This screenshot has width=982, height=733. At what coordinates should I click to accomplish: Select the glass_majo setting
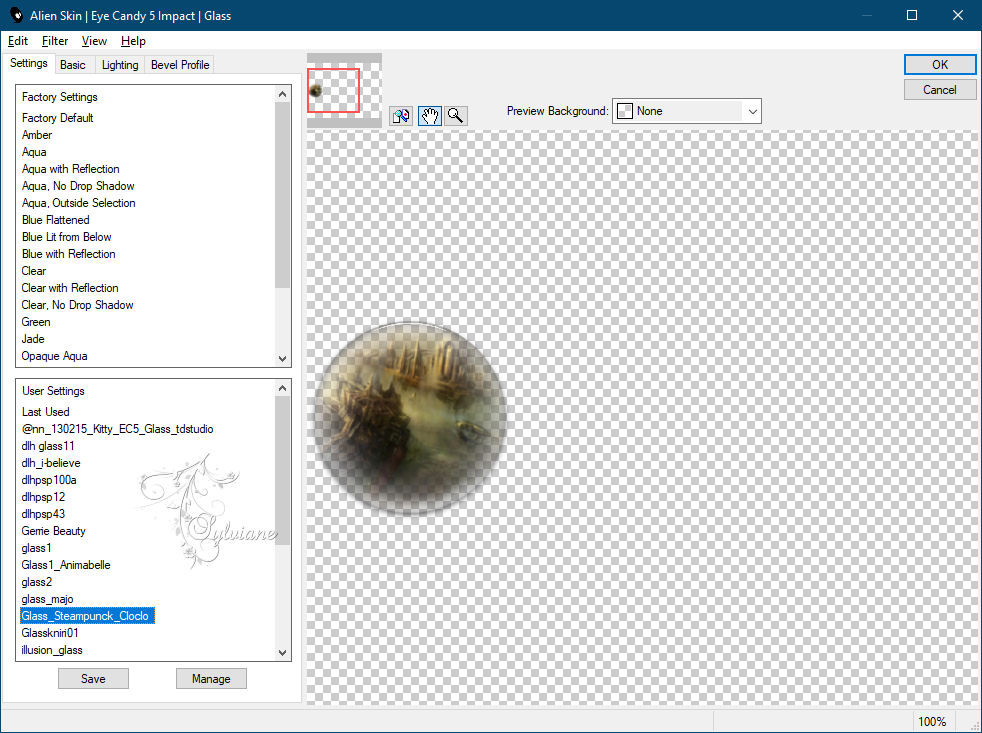coord(48,599)
